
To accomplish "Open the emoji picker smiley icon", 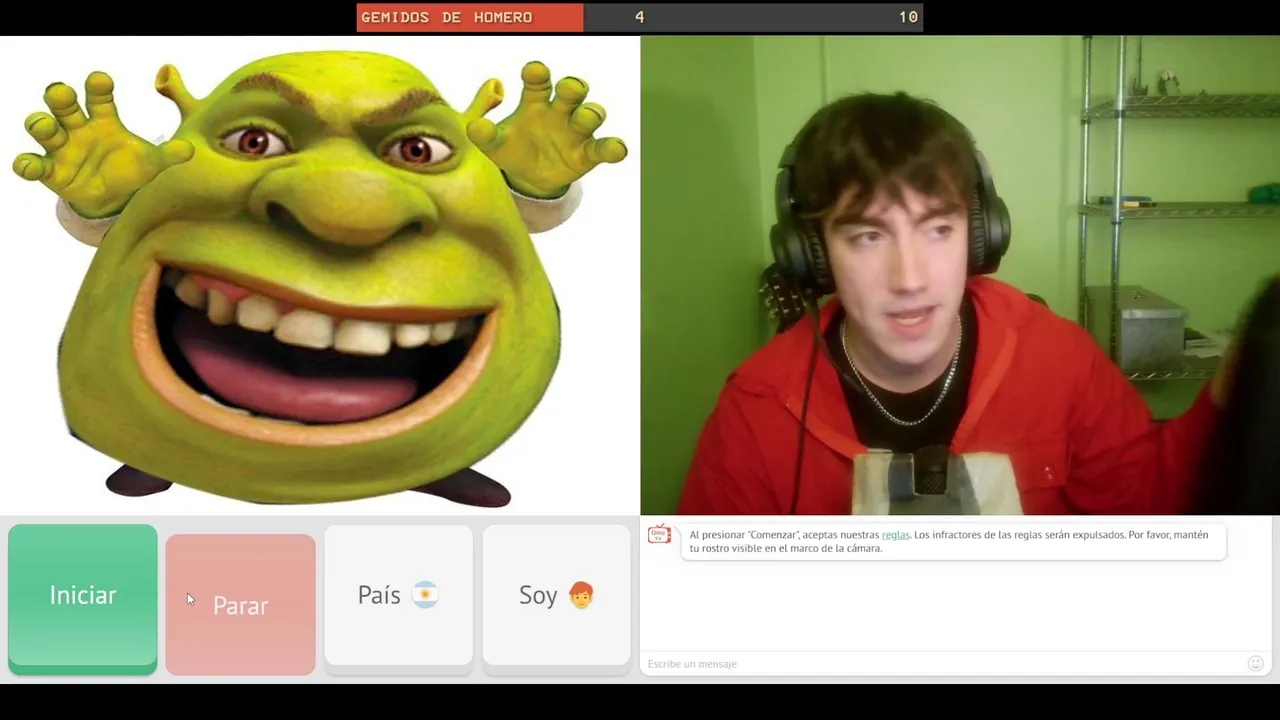I will [1256, 663].
